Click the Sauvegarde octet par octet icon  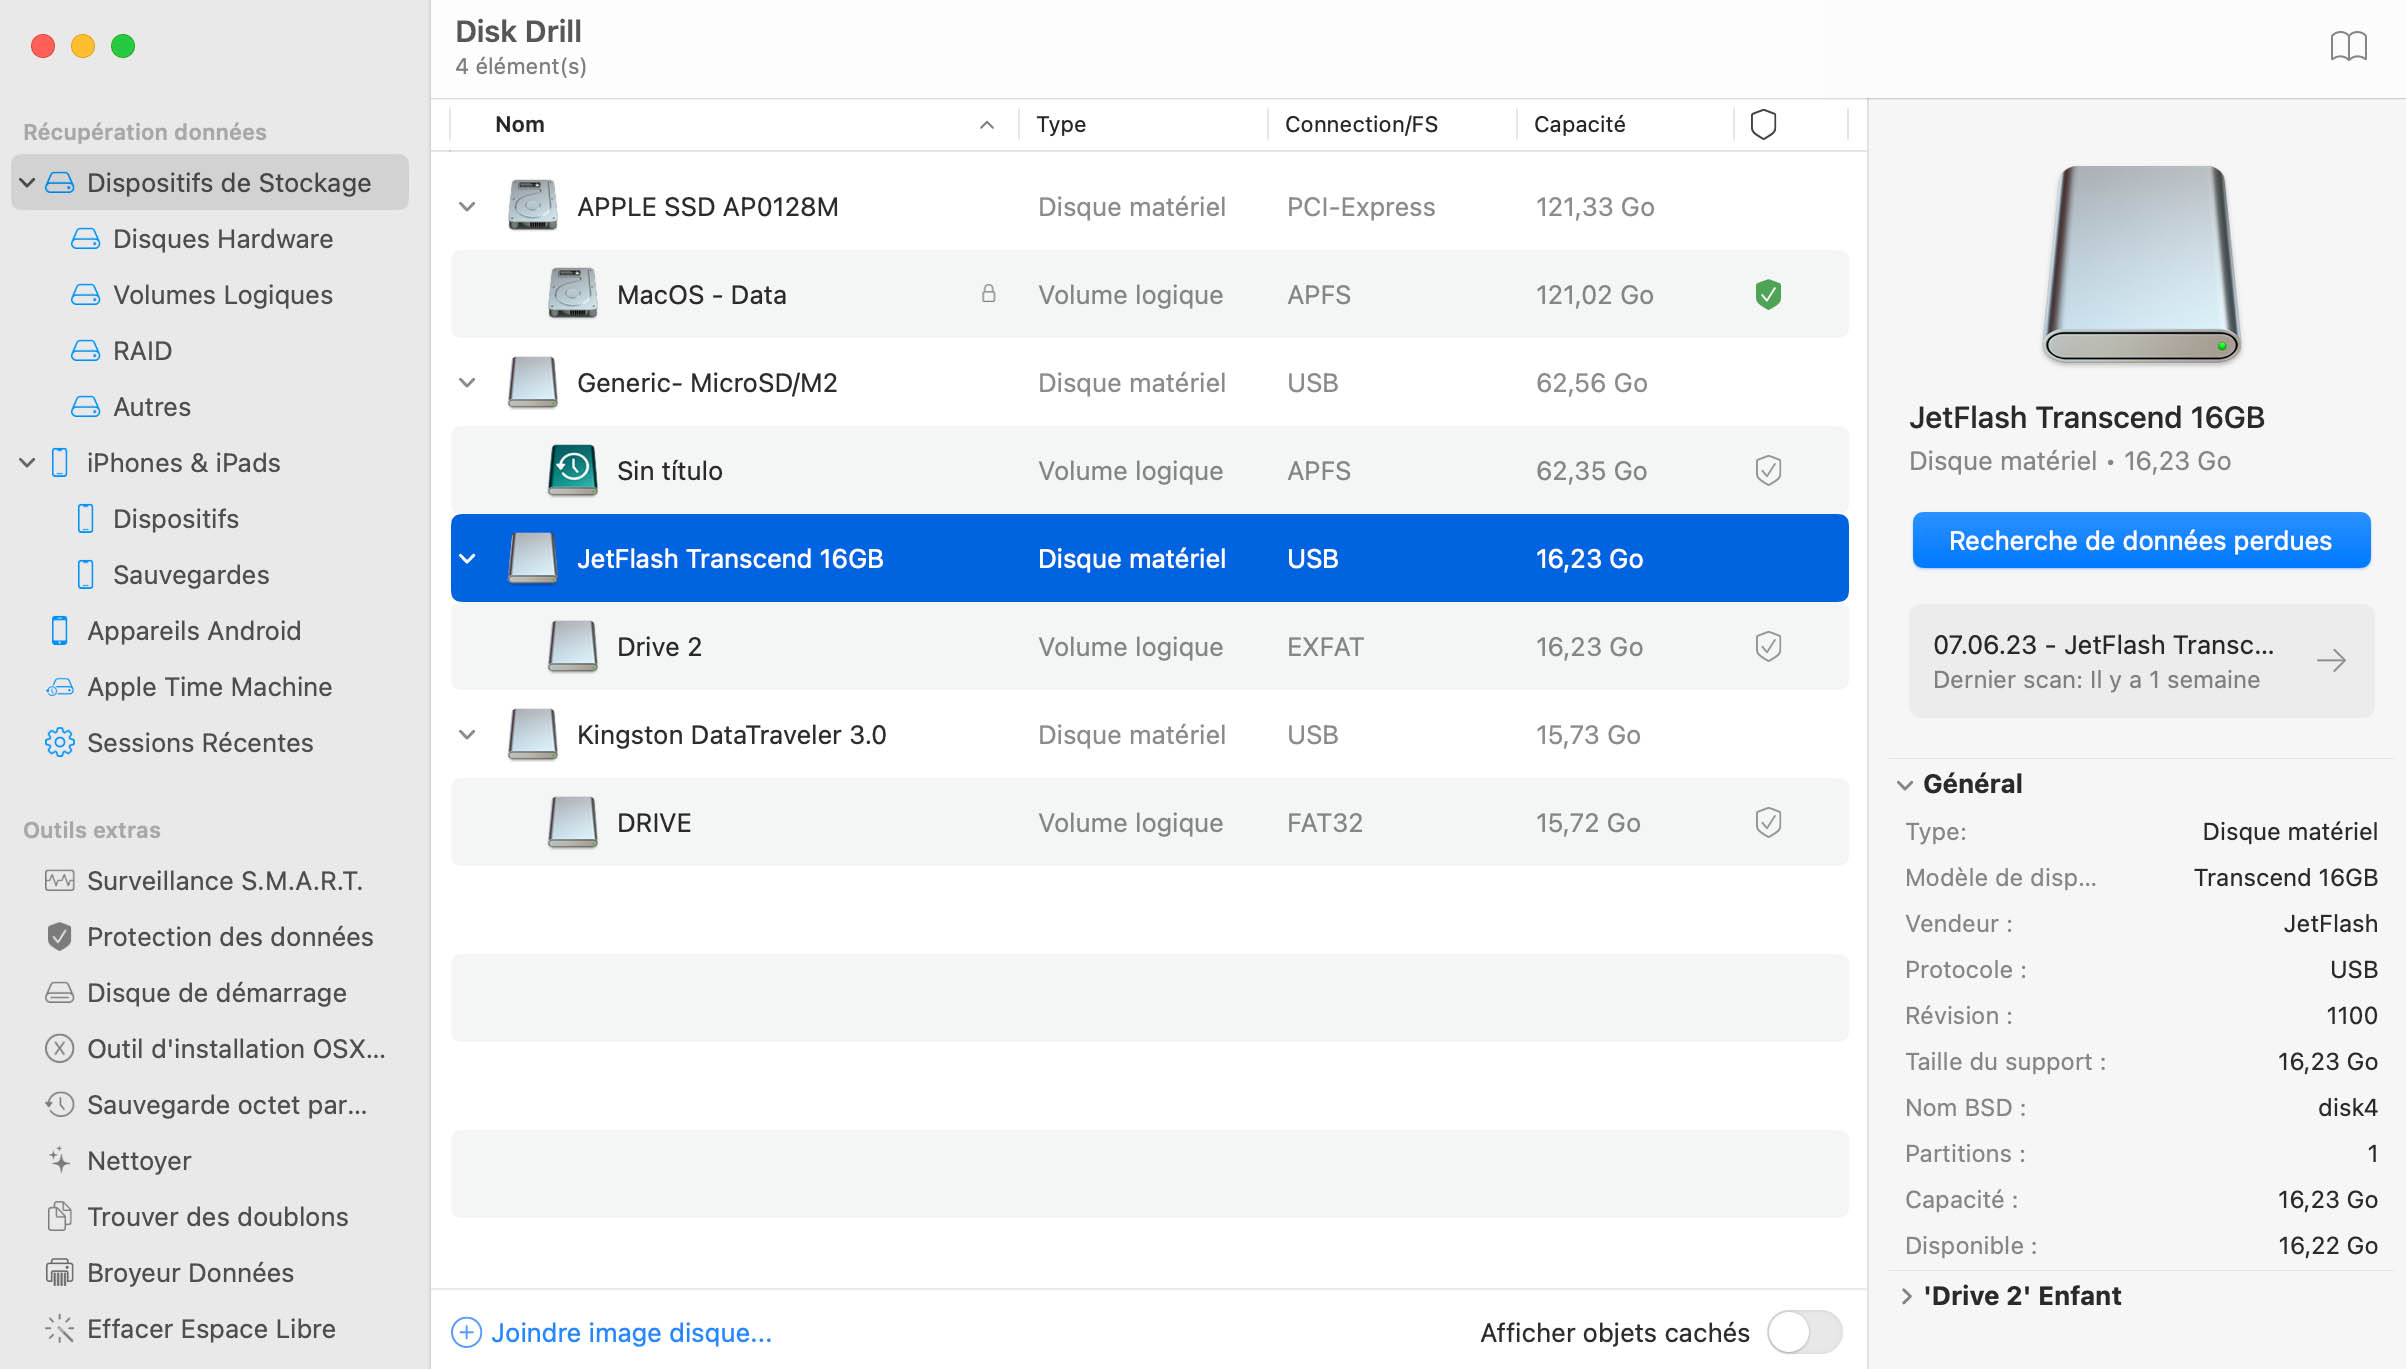(x=60, y=1105)
